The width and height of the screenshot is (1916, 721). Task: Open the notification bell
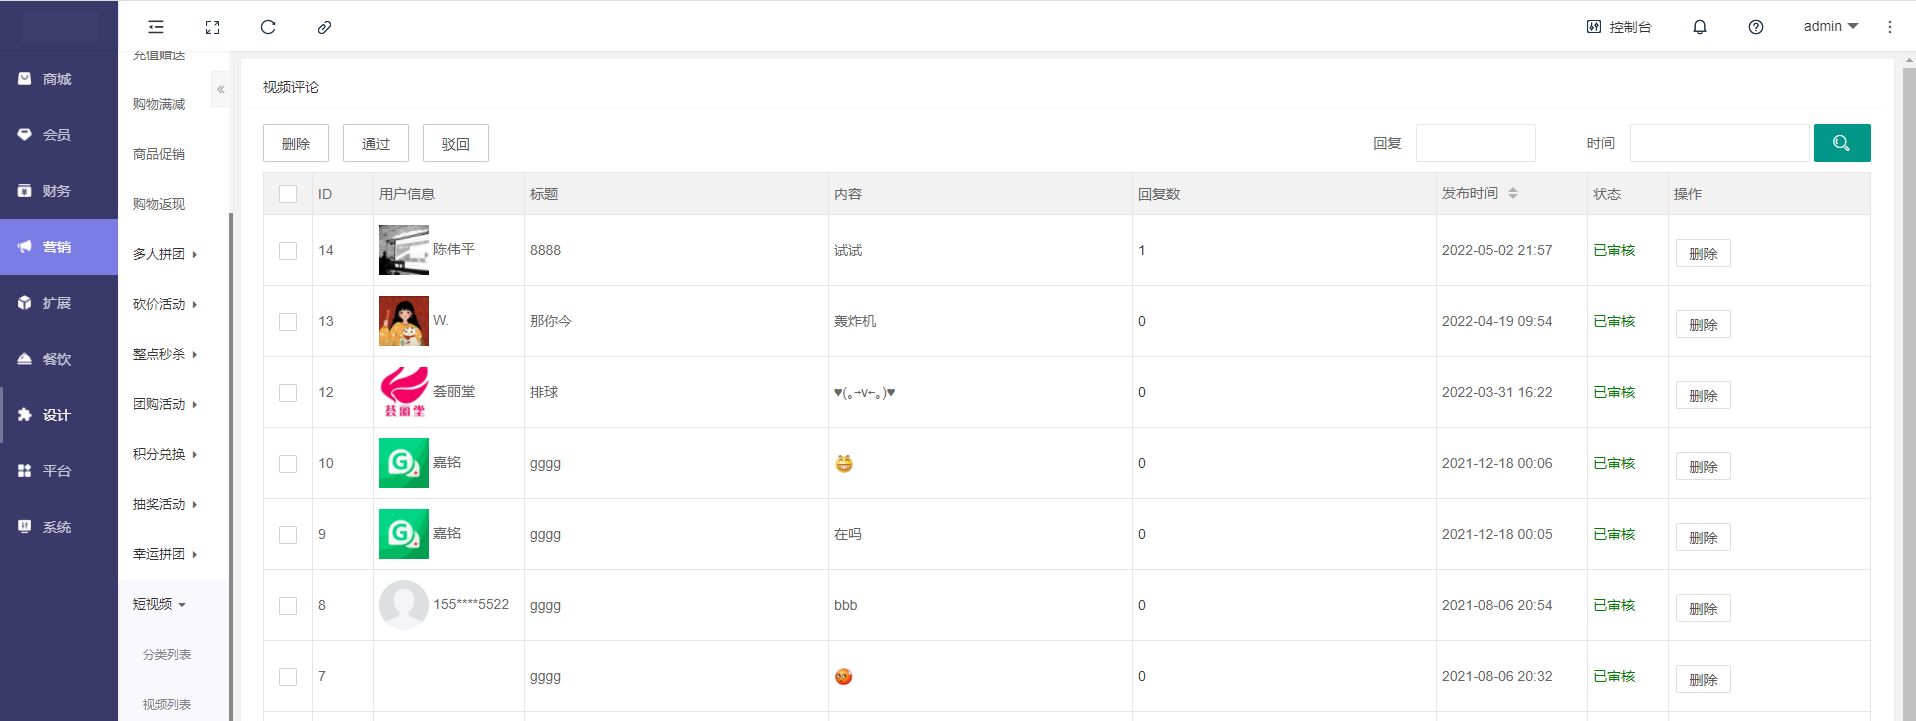(1699, 27)
